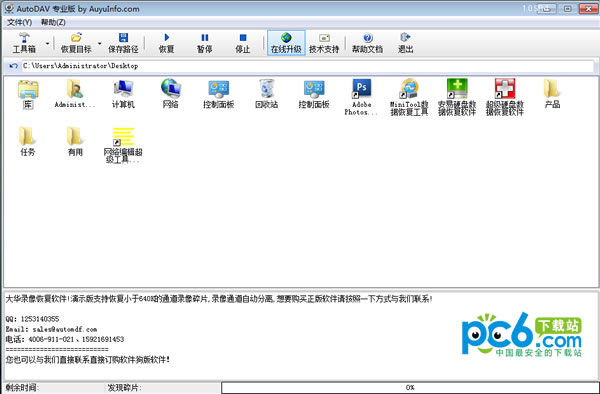Click the back arrow beside the path field

point(13,66)
